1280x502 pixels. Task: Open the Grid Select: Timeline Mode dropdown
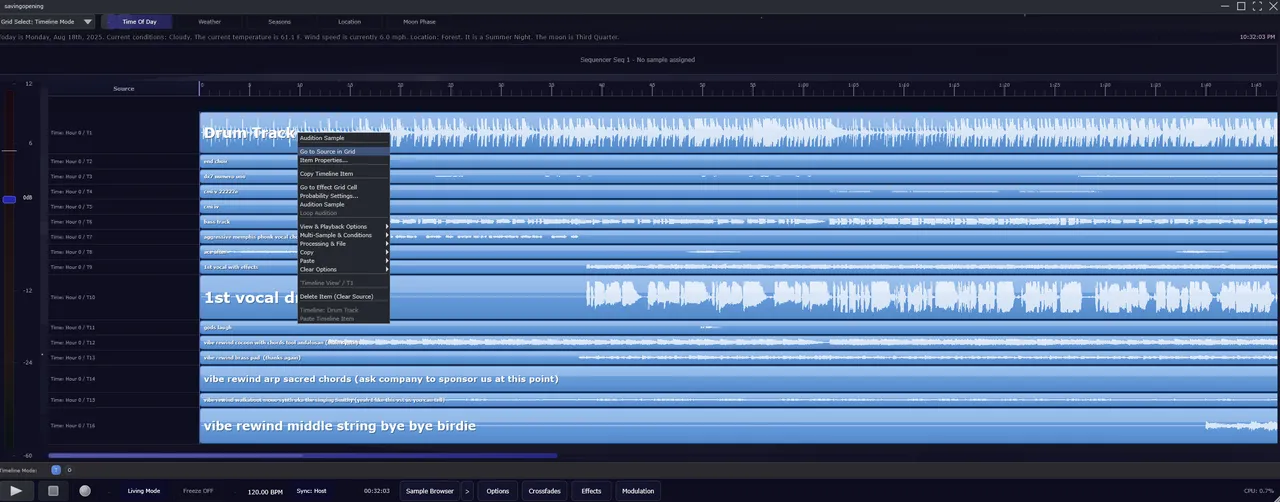click(x=47, y=21)
